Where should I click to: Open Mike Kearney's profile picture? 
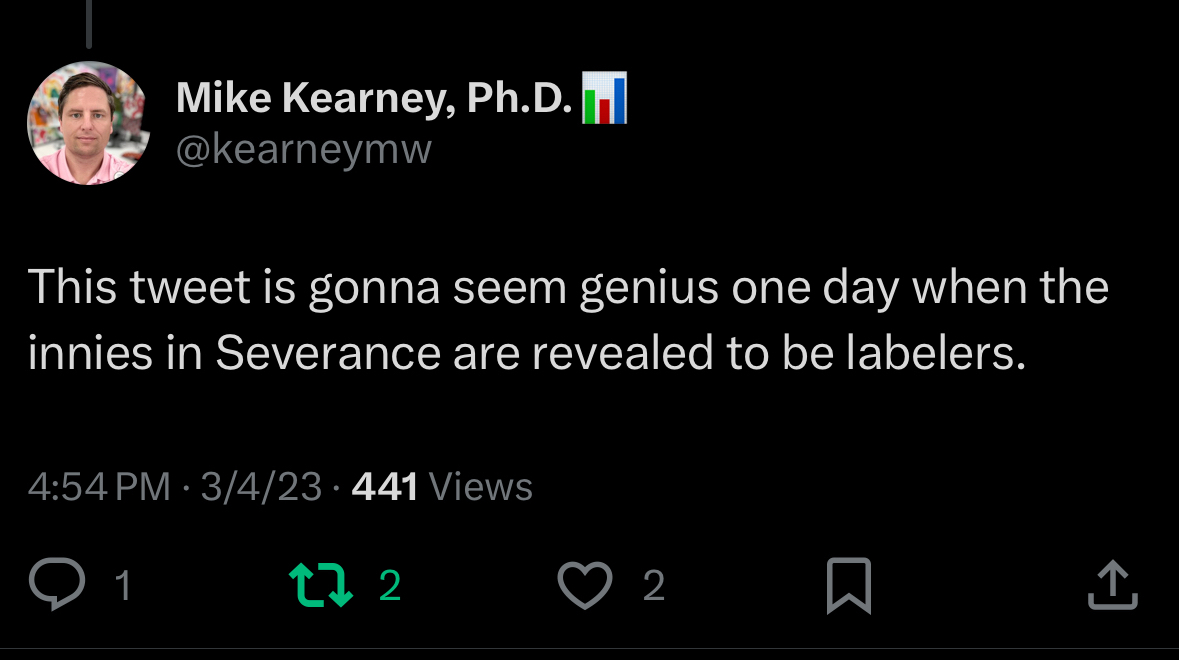pyautogui.click(x=88, y=123)
